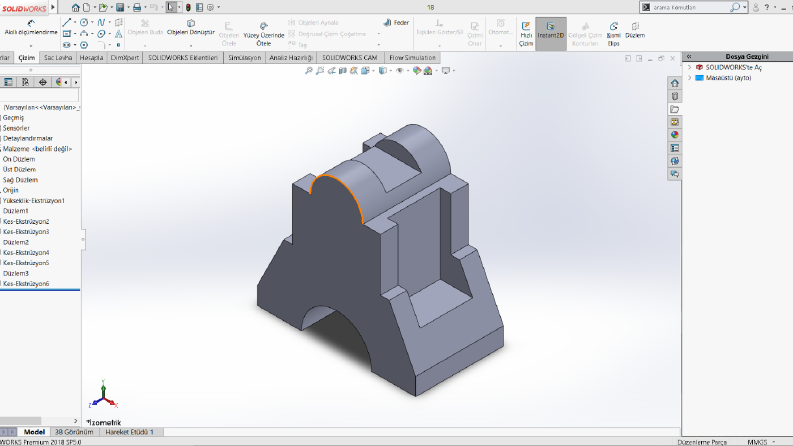Save the part with the Save icon
The height and width of the screenshot is (446, 793).
pyautogui.click(x=120, y=7)
